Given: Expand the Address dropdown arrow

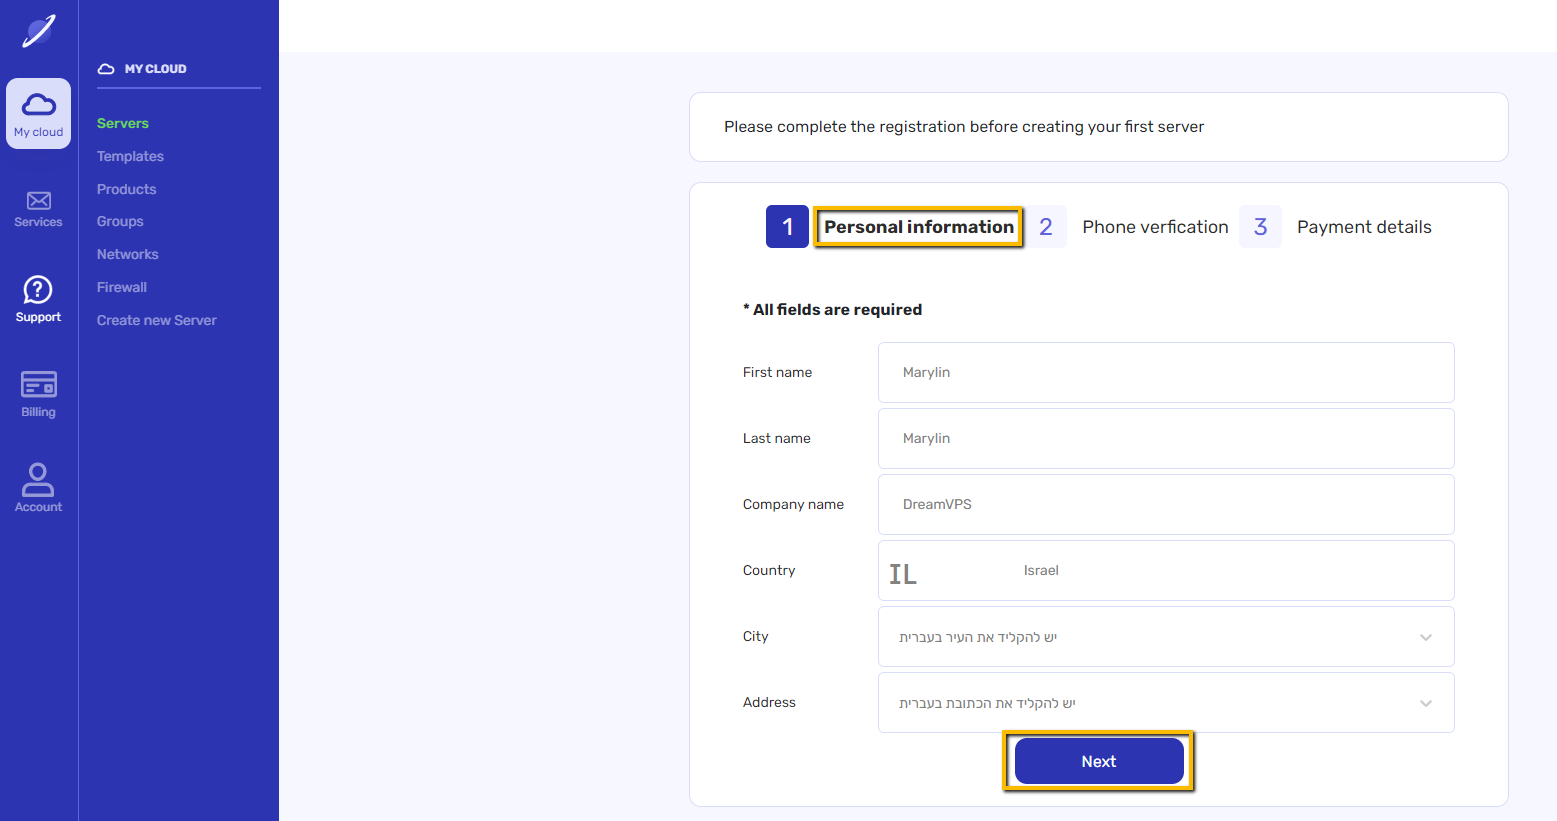Looking at the screenshot, I should pos(1426,703).
